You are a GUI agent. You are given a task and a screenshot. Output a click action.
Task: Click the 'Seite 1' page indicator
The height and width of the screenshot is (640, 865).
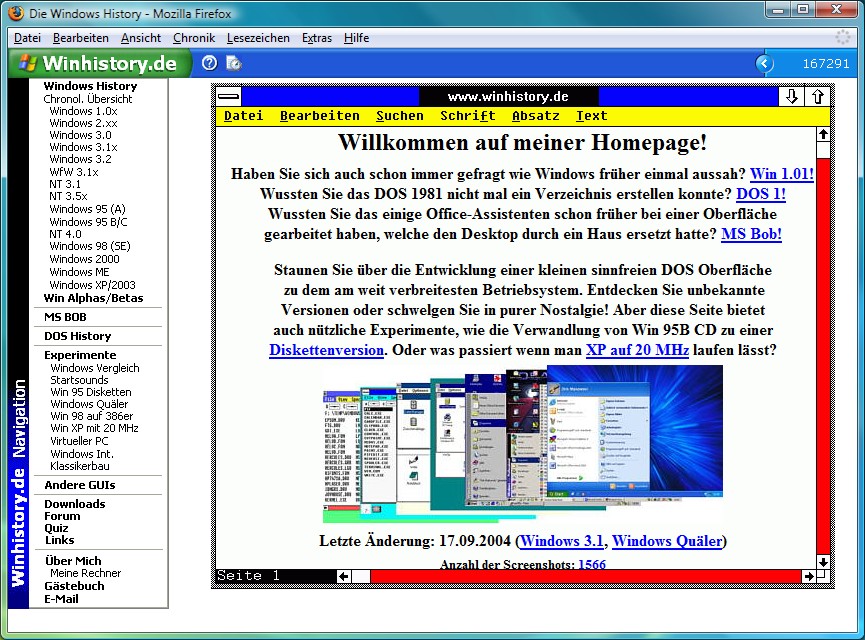[x=248, y=576]
